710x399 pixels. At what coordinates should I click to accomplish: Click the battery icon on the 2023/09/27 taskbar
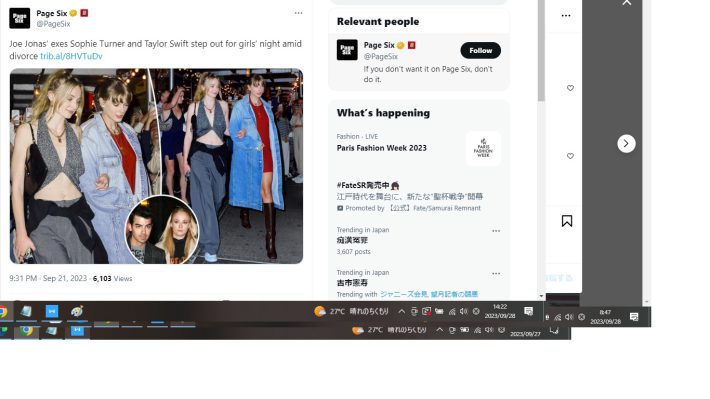coord(464,330)
